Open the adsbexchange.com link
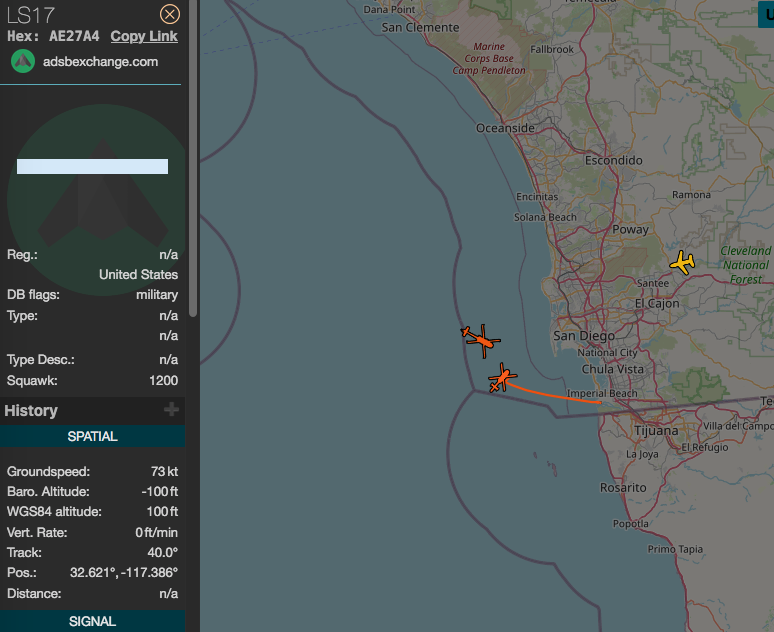Viewport: 774px width, 632px height. pyautogui.click(x=101, y=62)
